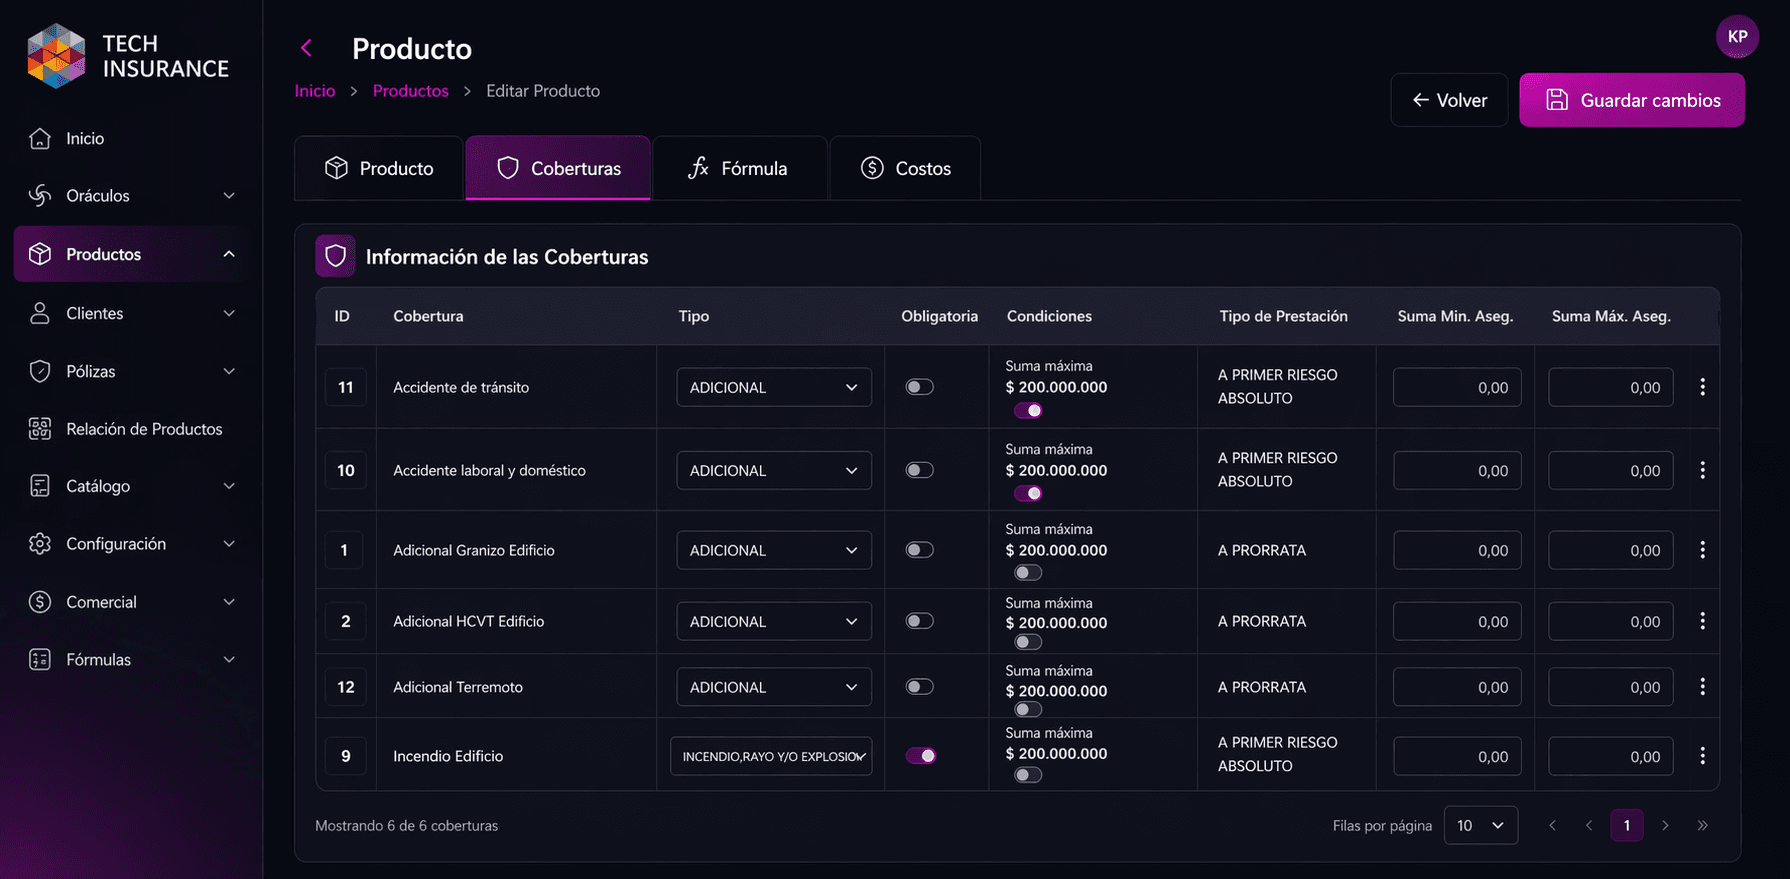Click the Volver button

coord(1449,100)
